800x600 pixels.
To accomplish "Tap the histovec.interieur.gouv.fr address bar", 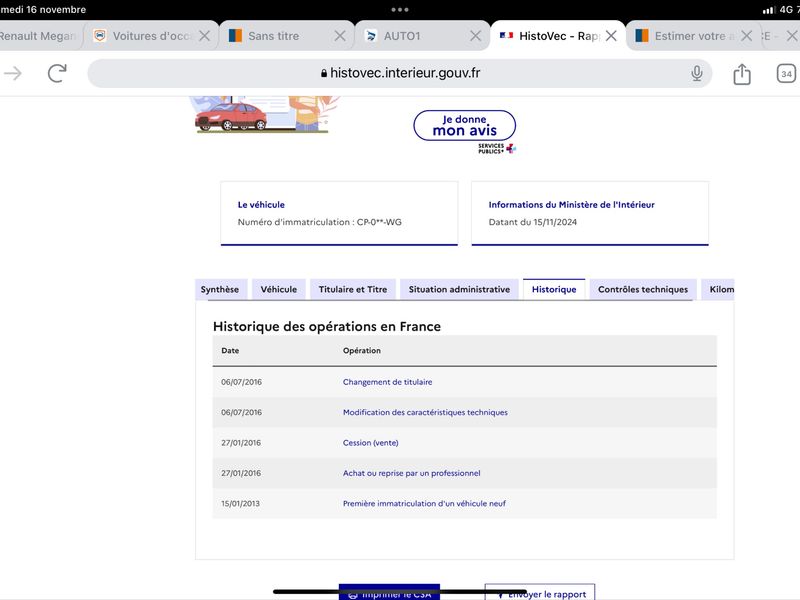I will point(399,73).
